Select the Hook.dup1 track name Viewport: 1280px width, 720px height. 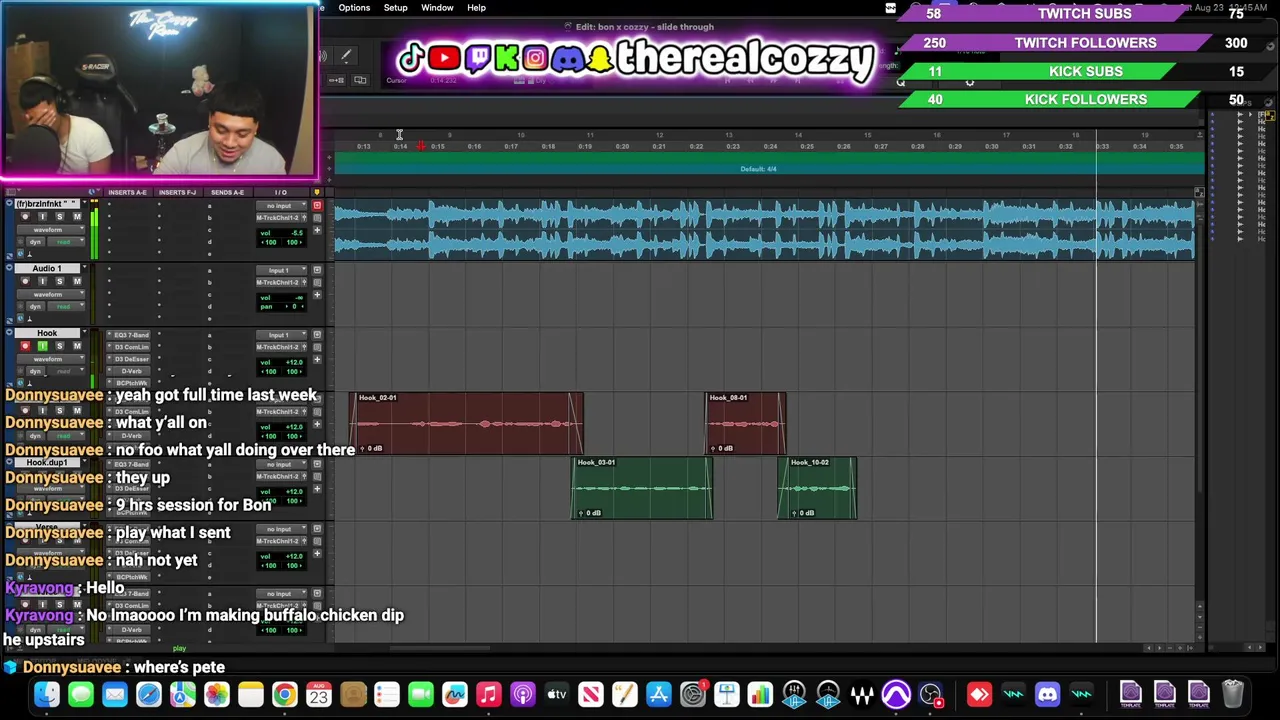47,463
